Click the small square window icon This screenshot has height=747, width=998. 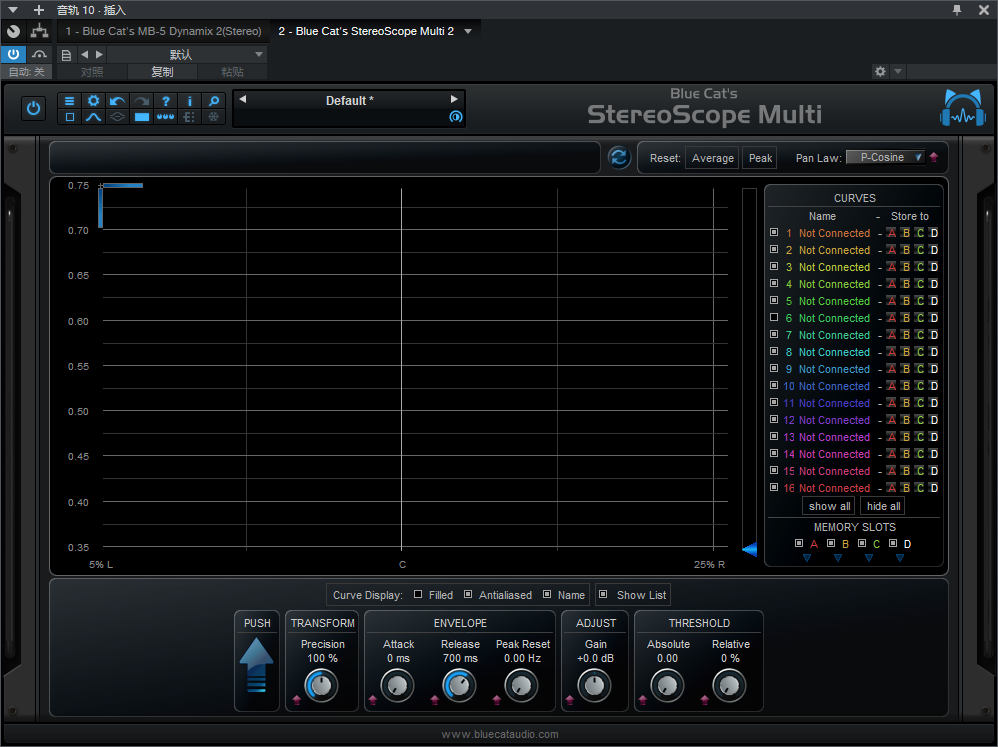(70, 117)
